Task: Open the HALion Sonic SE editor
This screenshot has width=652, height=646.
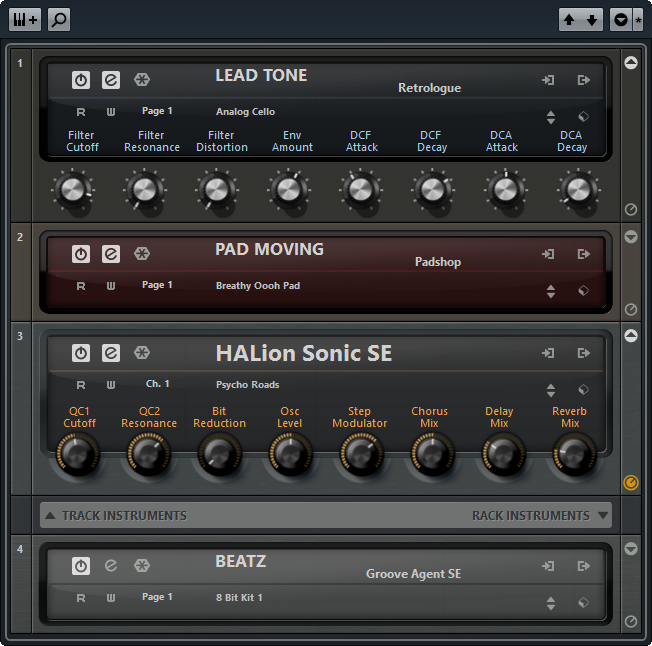Action: click(x=111, y=353)
